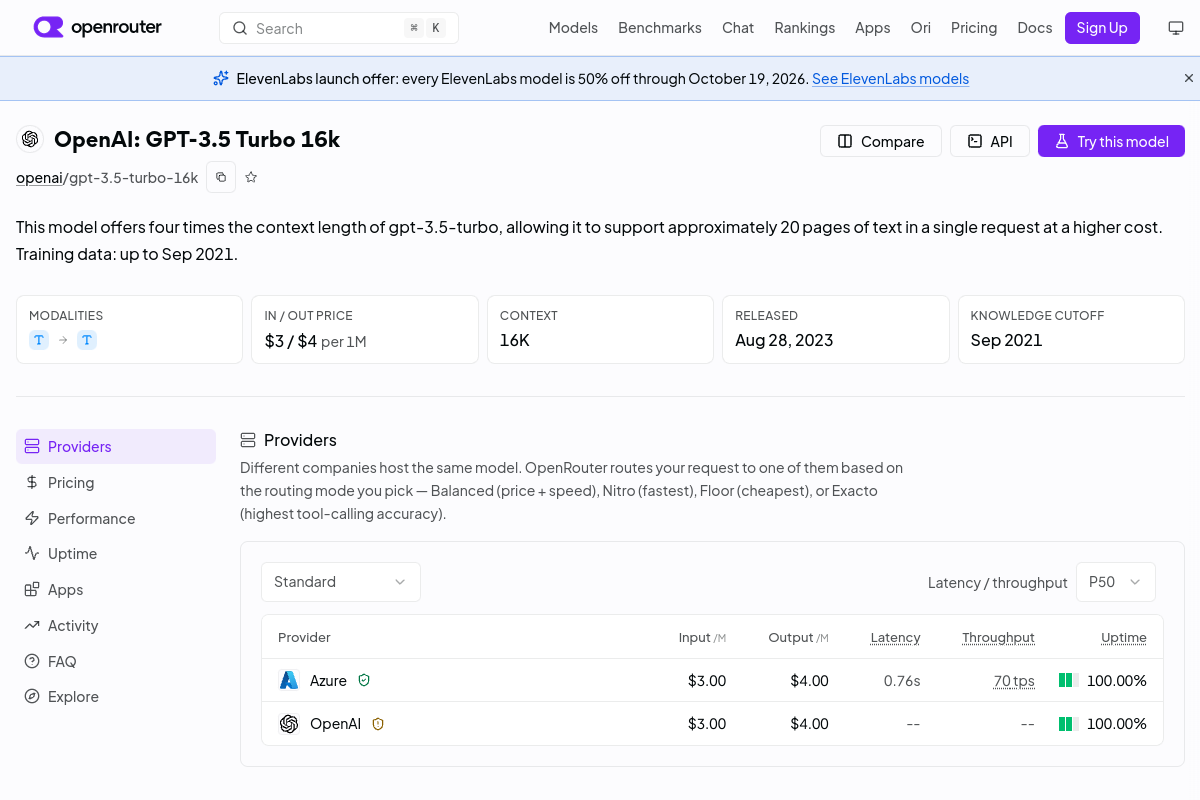Click the openai author link in slug
The width and height of the screenshot is (1200, 800).
point(39,177)
